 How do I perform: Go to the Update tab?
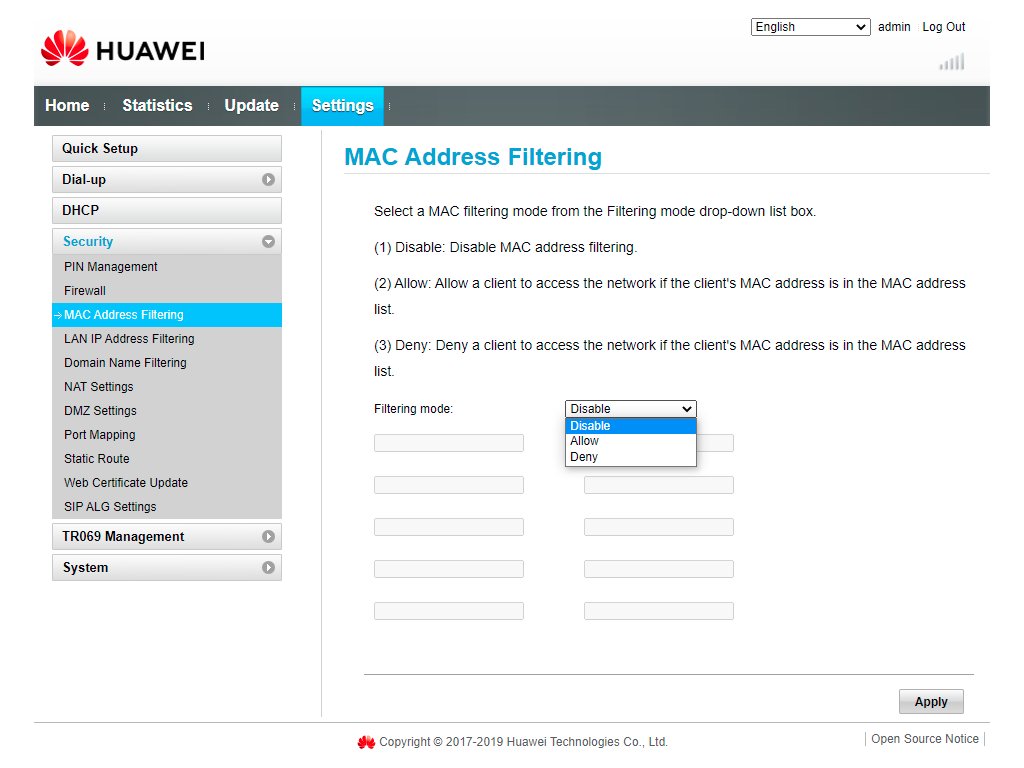(251, 106)
